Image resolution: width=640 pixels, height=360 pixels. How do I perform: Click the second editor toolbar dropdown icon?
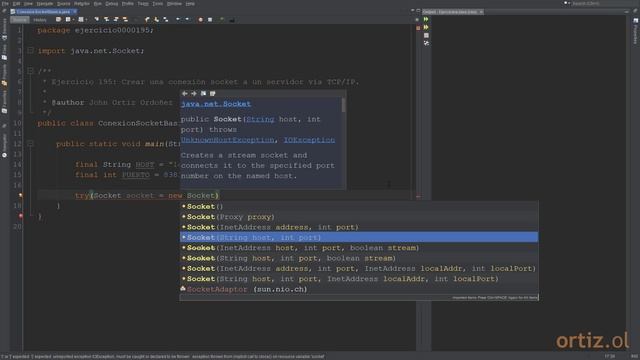click(x=69, y=20)
